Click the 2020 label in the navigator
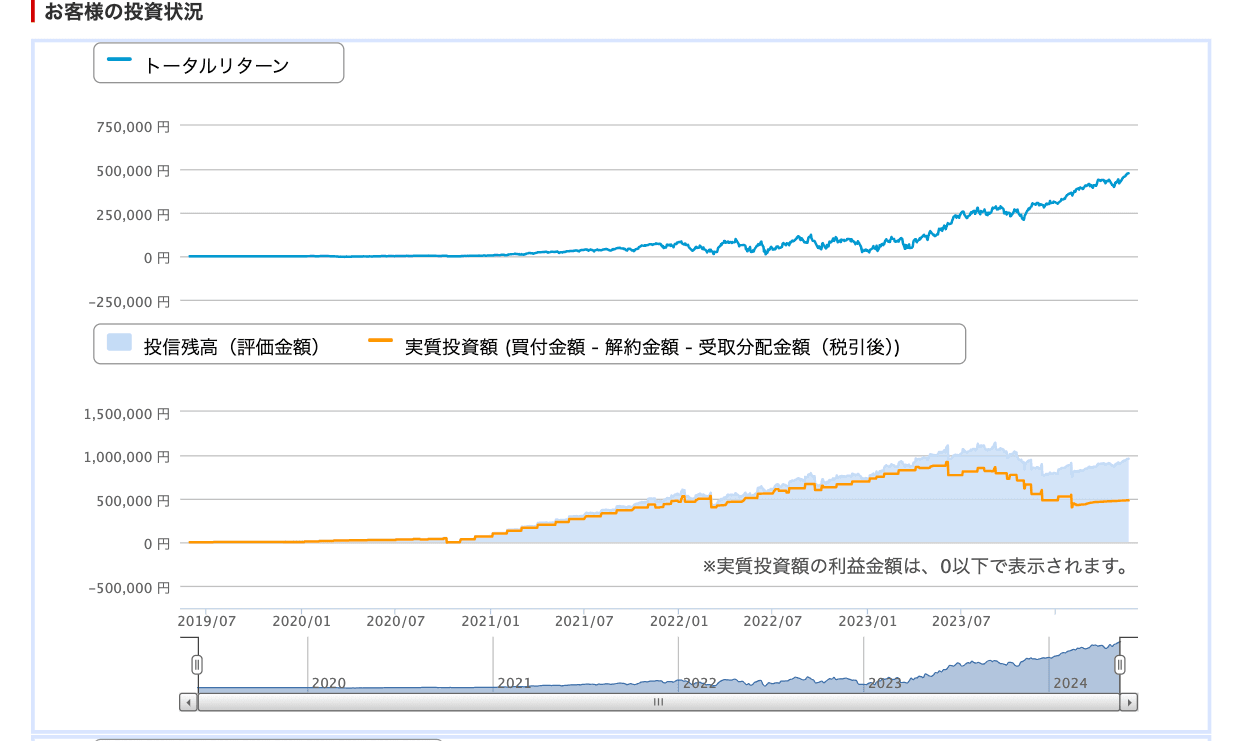This screenshot has height=741, width=1254. tap(328, 683)
